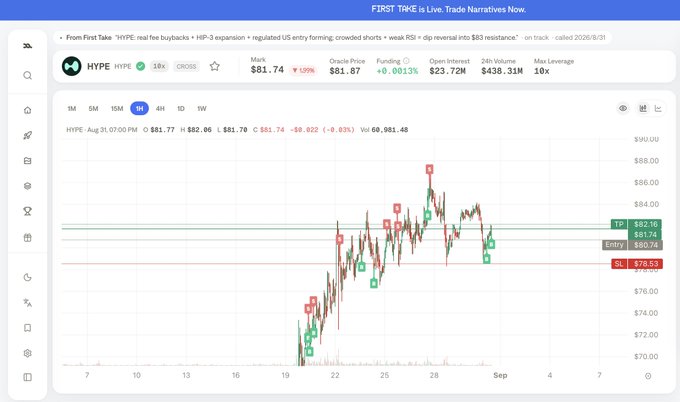Select the 1W timeframe
Screen dimensions: 680x402
click(202, 108)
